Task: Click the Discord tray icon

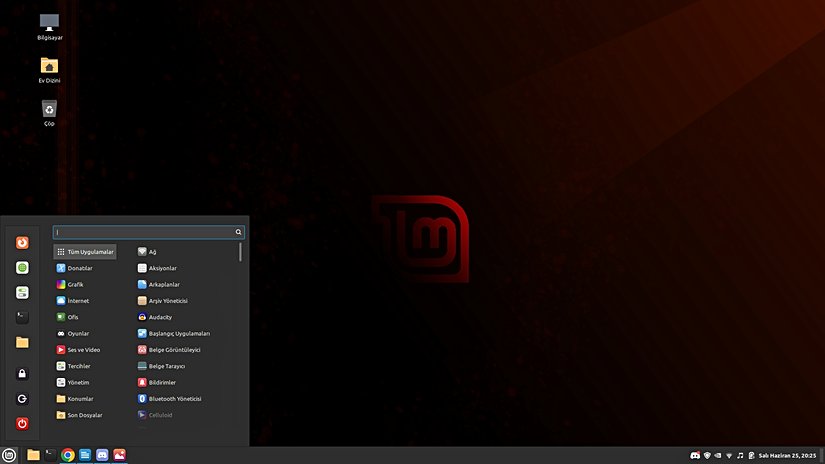Action: (695, 456)
